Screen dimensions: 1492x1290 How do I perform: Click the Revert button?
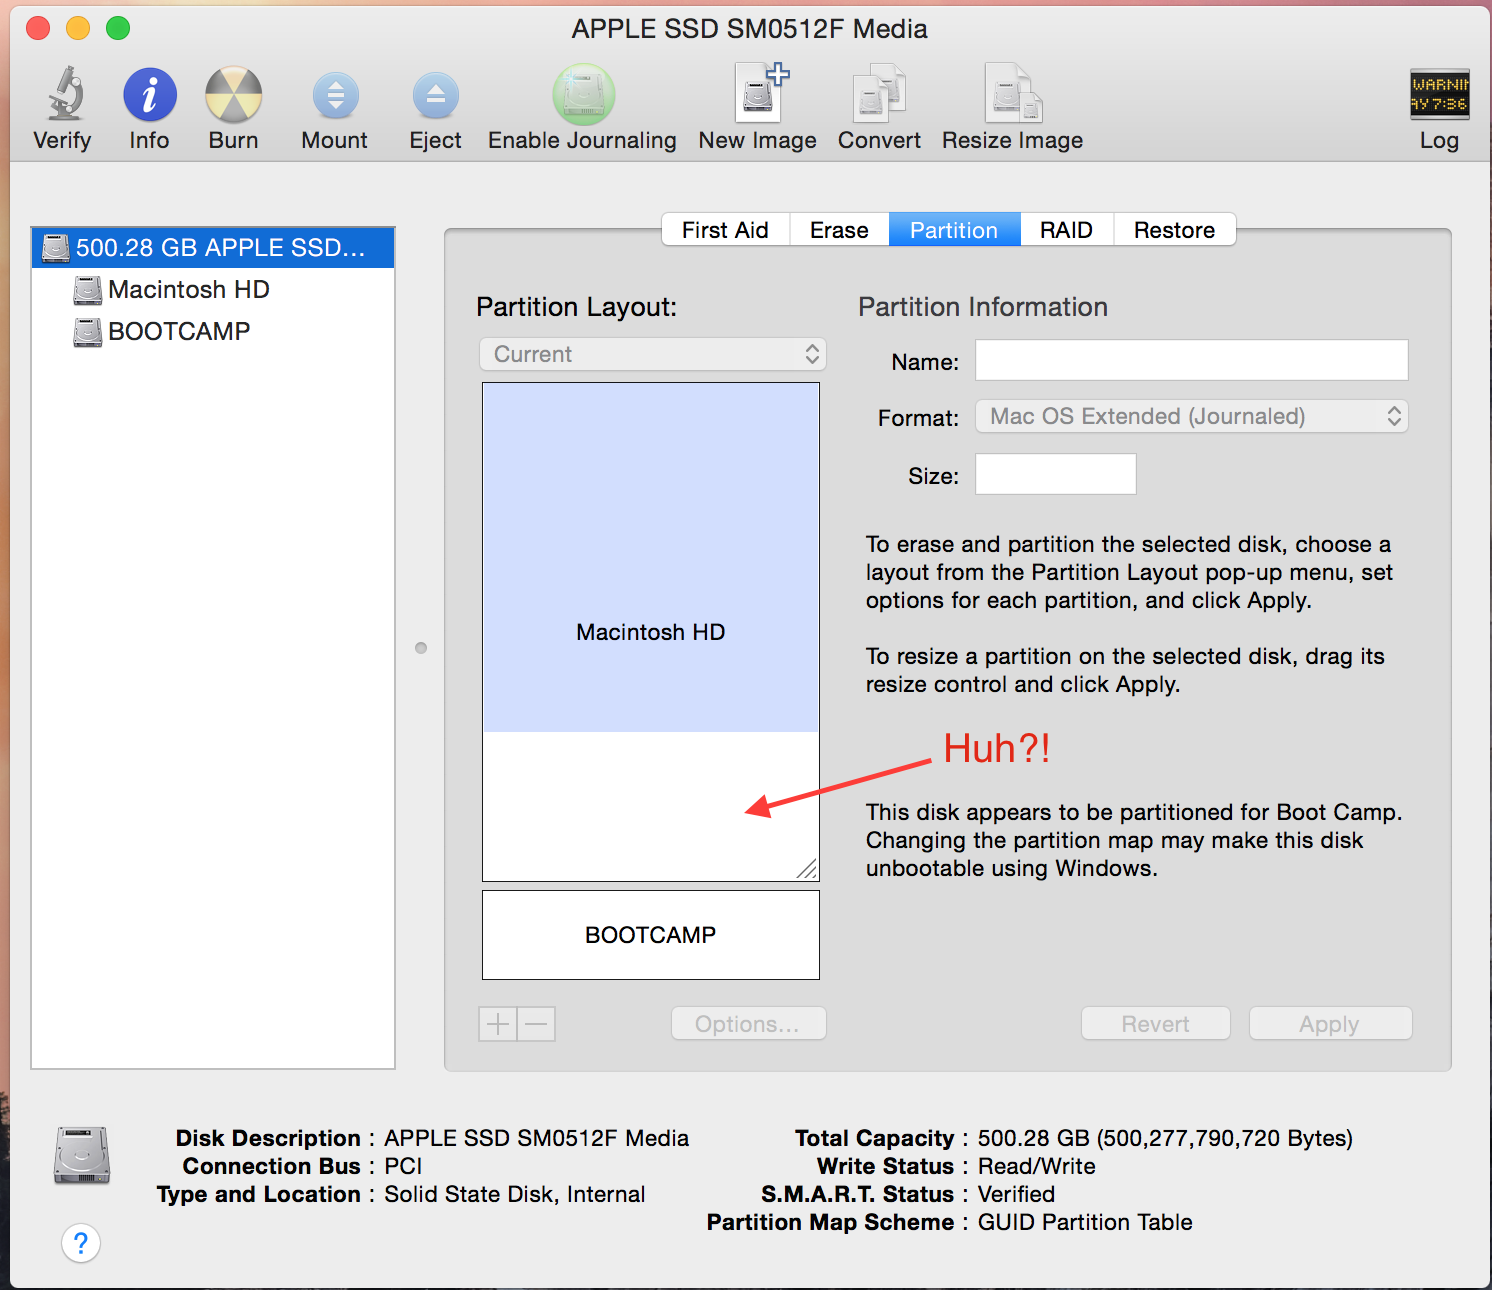click(1155, 1024)
